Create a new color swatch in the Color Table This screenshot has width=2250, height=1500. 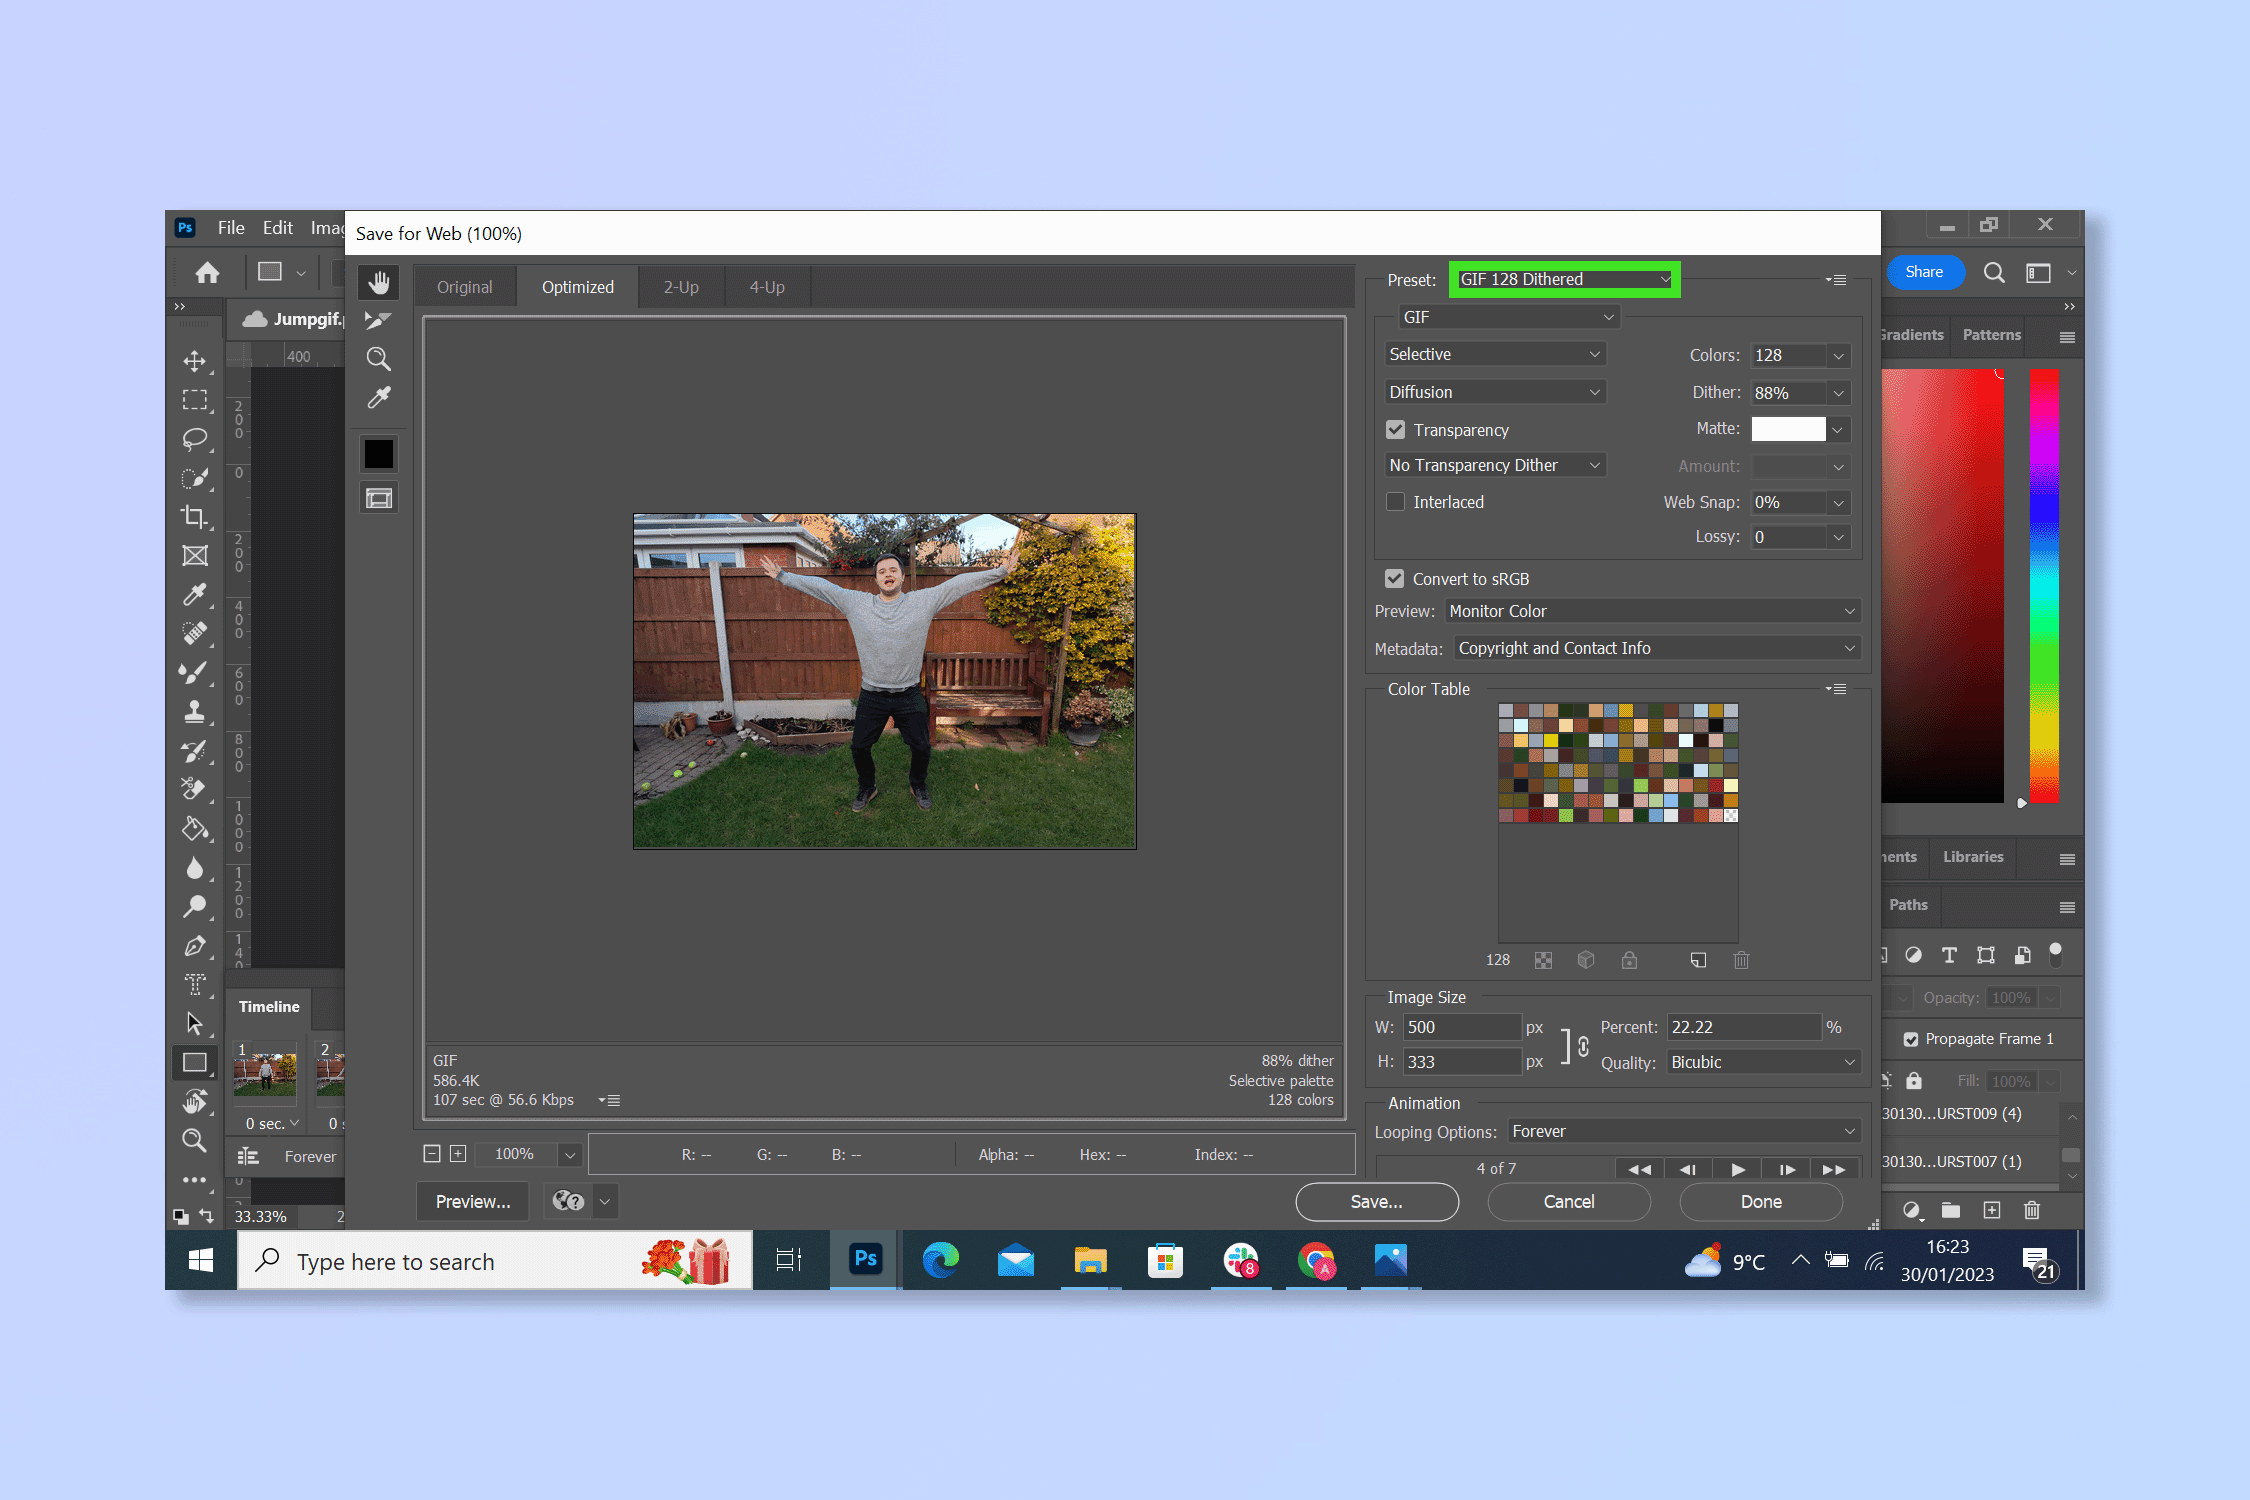pyautogui.click(x=1698, y=960)
